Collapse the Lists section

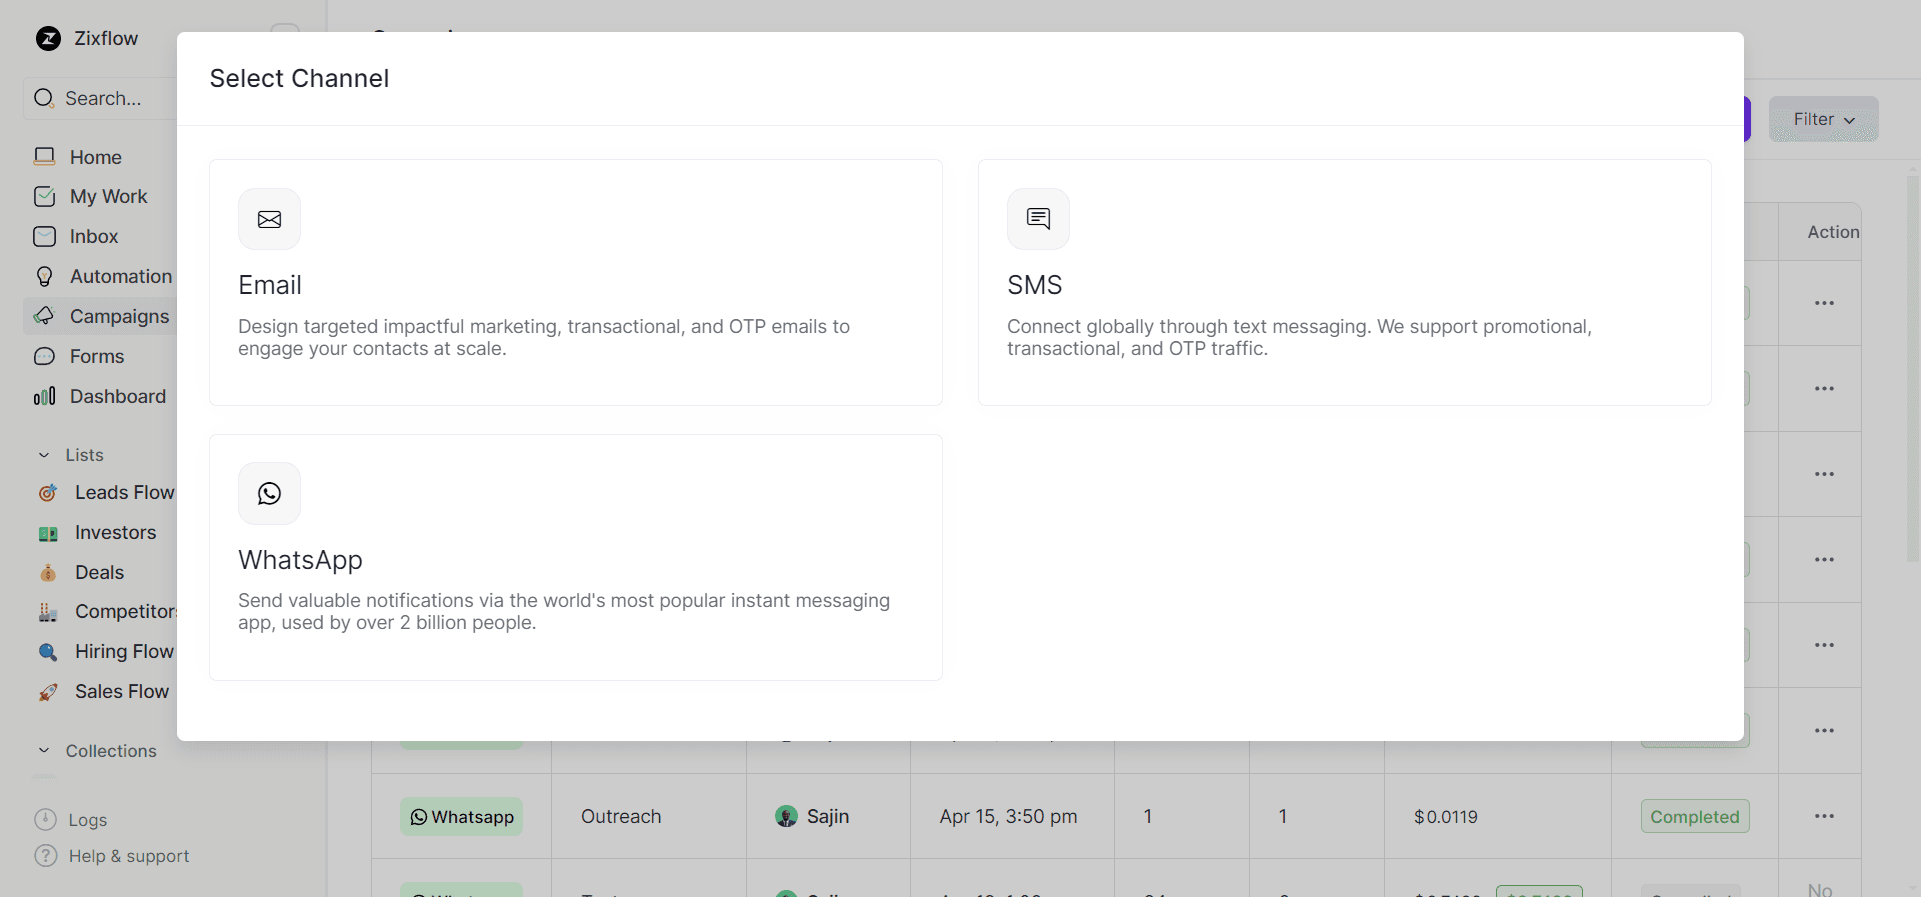click(44, 455)
